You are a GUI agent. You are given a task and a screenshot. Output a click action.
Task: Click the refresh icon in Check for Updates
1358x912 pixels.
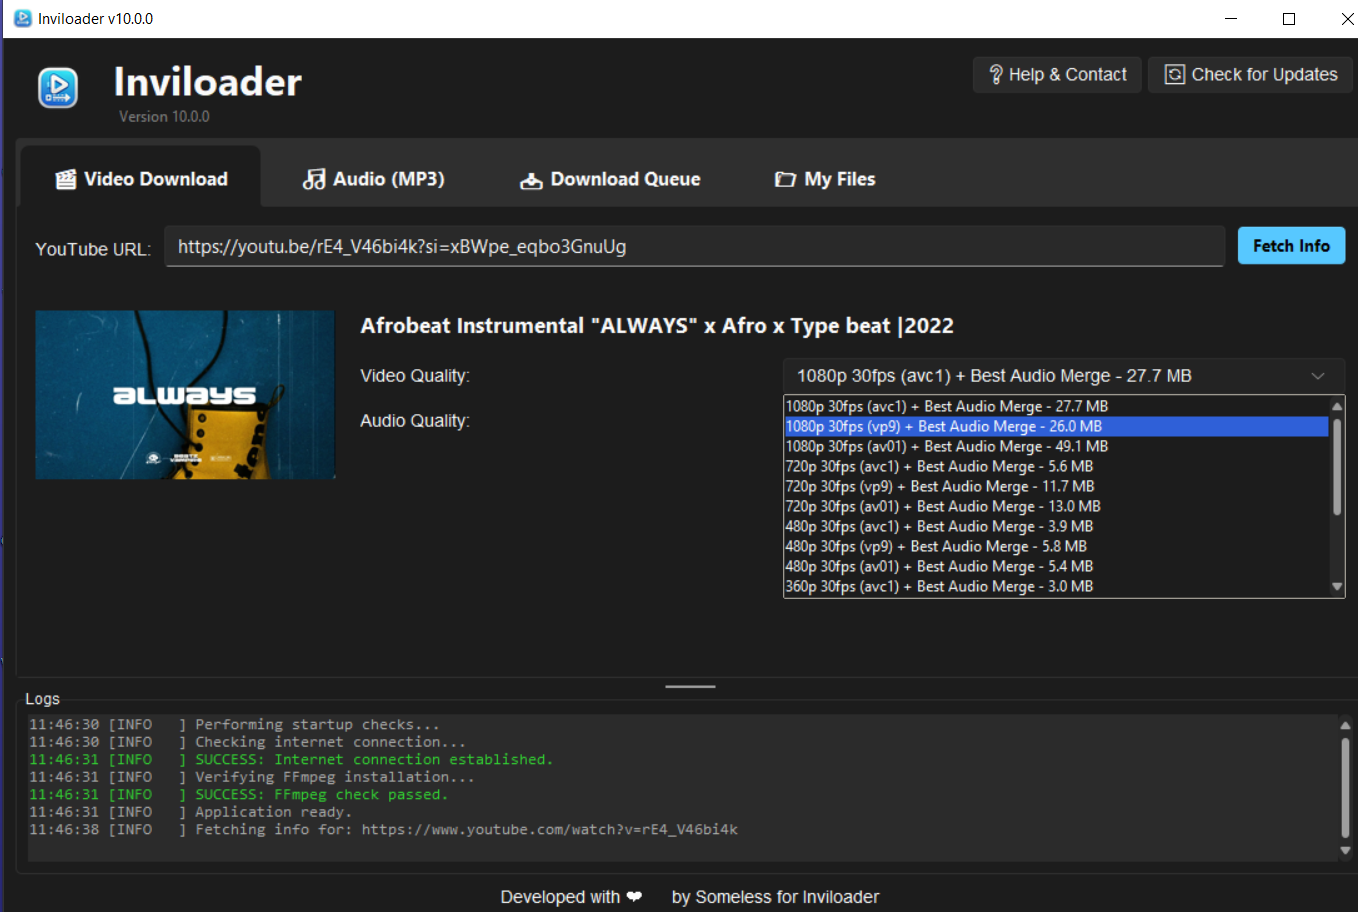click(x=1175, y=74)
